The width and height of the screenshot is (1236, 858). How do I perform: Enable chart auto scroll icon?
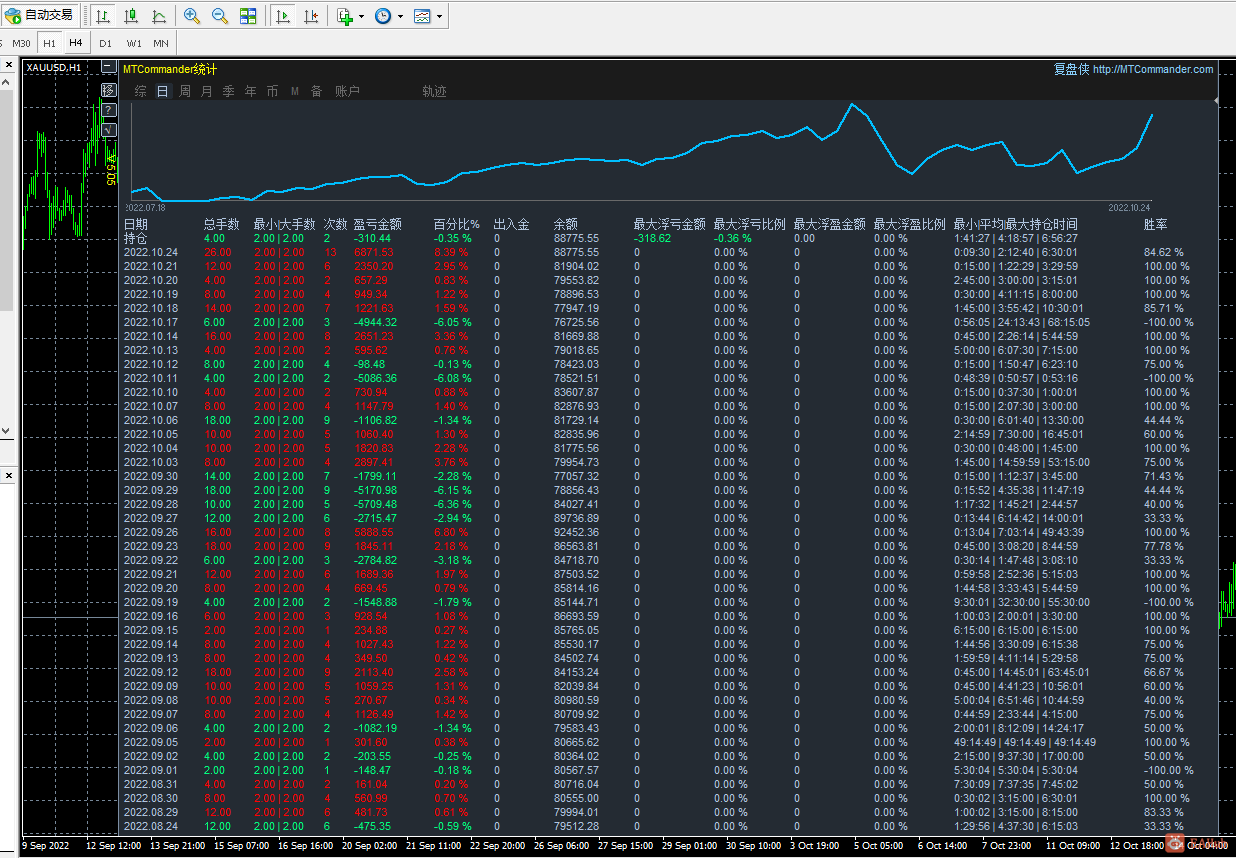pos(284,16)
